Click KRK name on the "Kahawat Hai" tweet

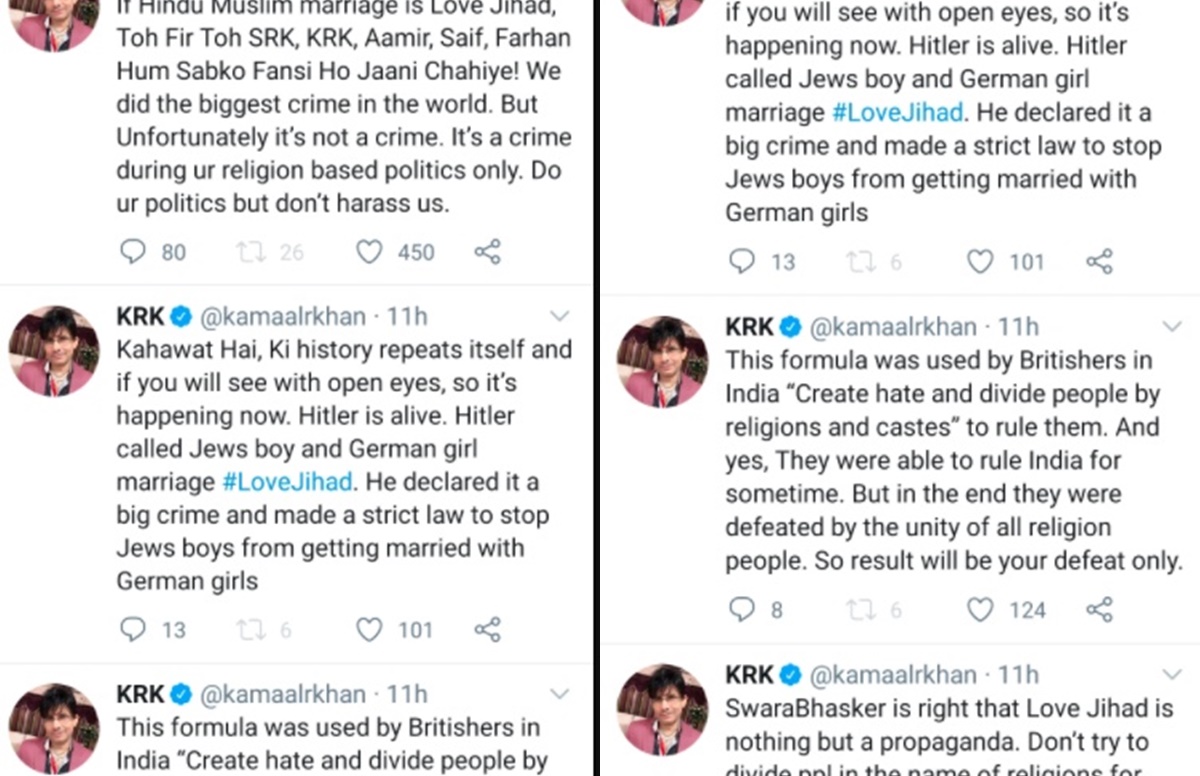point(139,317)
